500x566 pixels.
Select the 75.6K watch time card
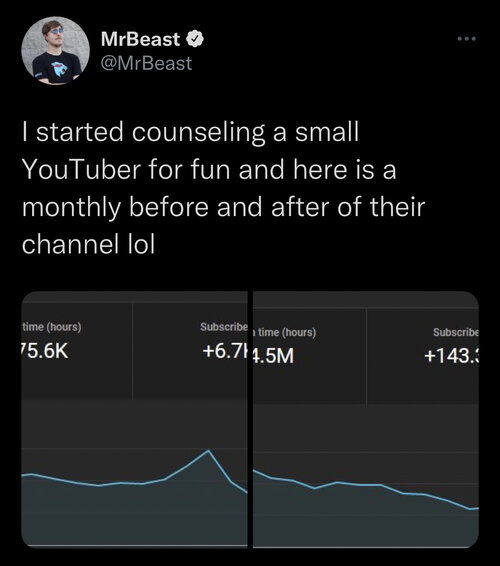77,351
